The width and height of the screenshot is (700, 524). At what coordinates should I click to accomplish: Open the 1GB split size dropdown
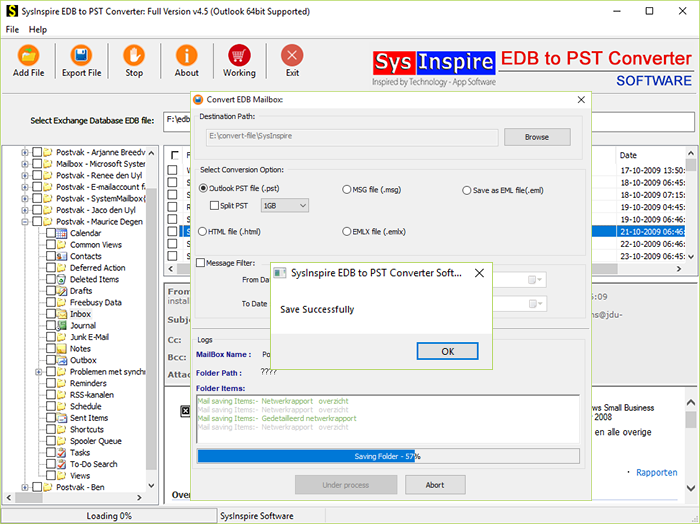pos(284,205)
